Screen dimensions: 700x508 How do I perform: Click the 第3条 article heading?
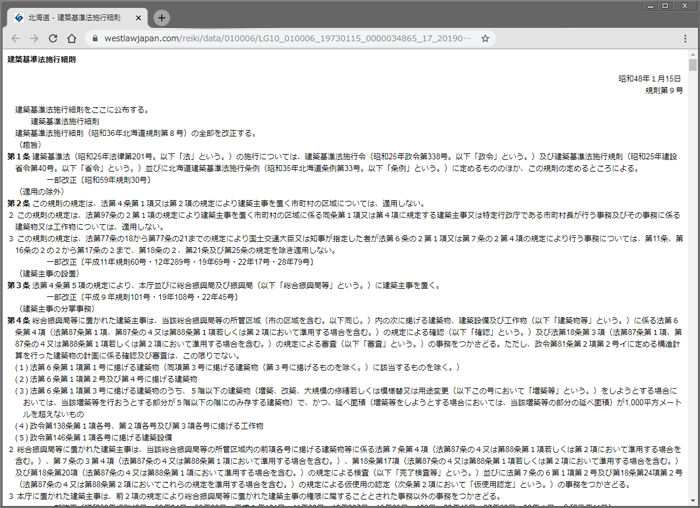18,285
